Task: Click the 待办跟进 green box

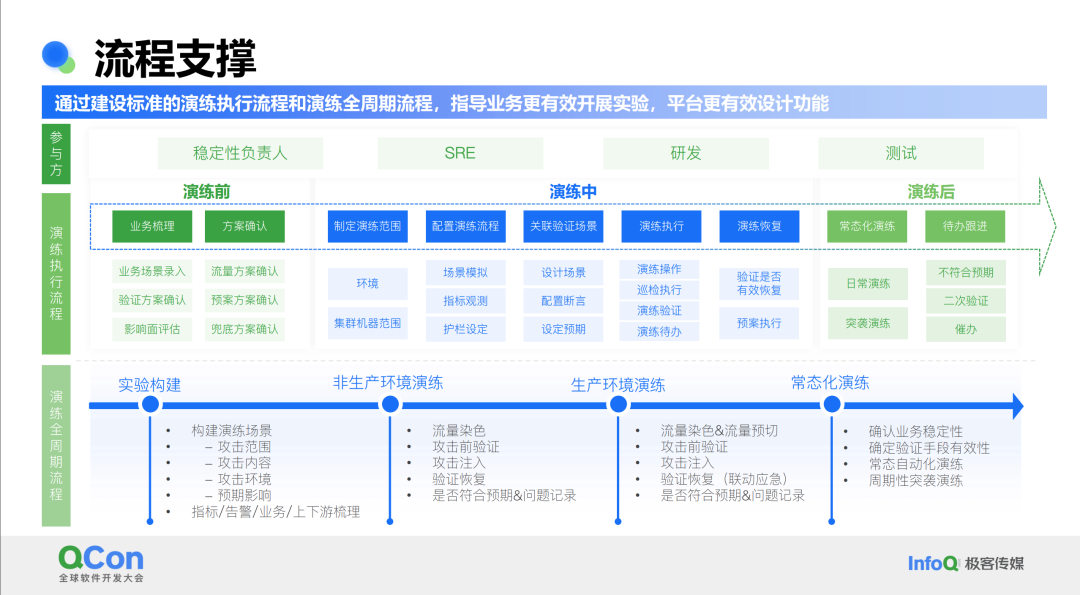Action: 965,227
